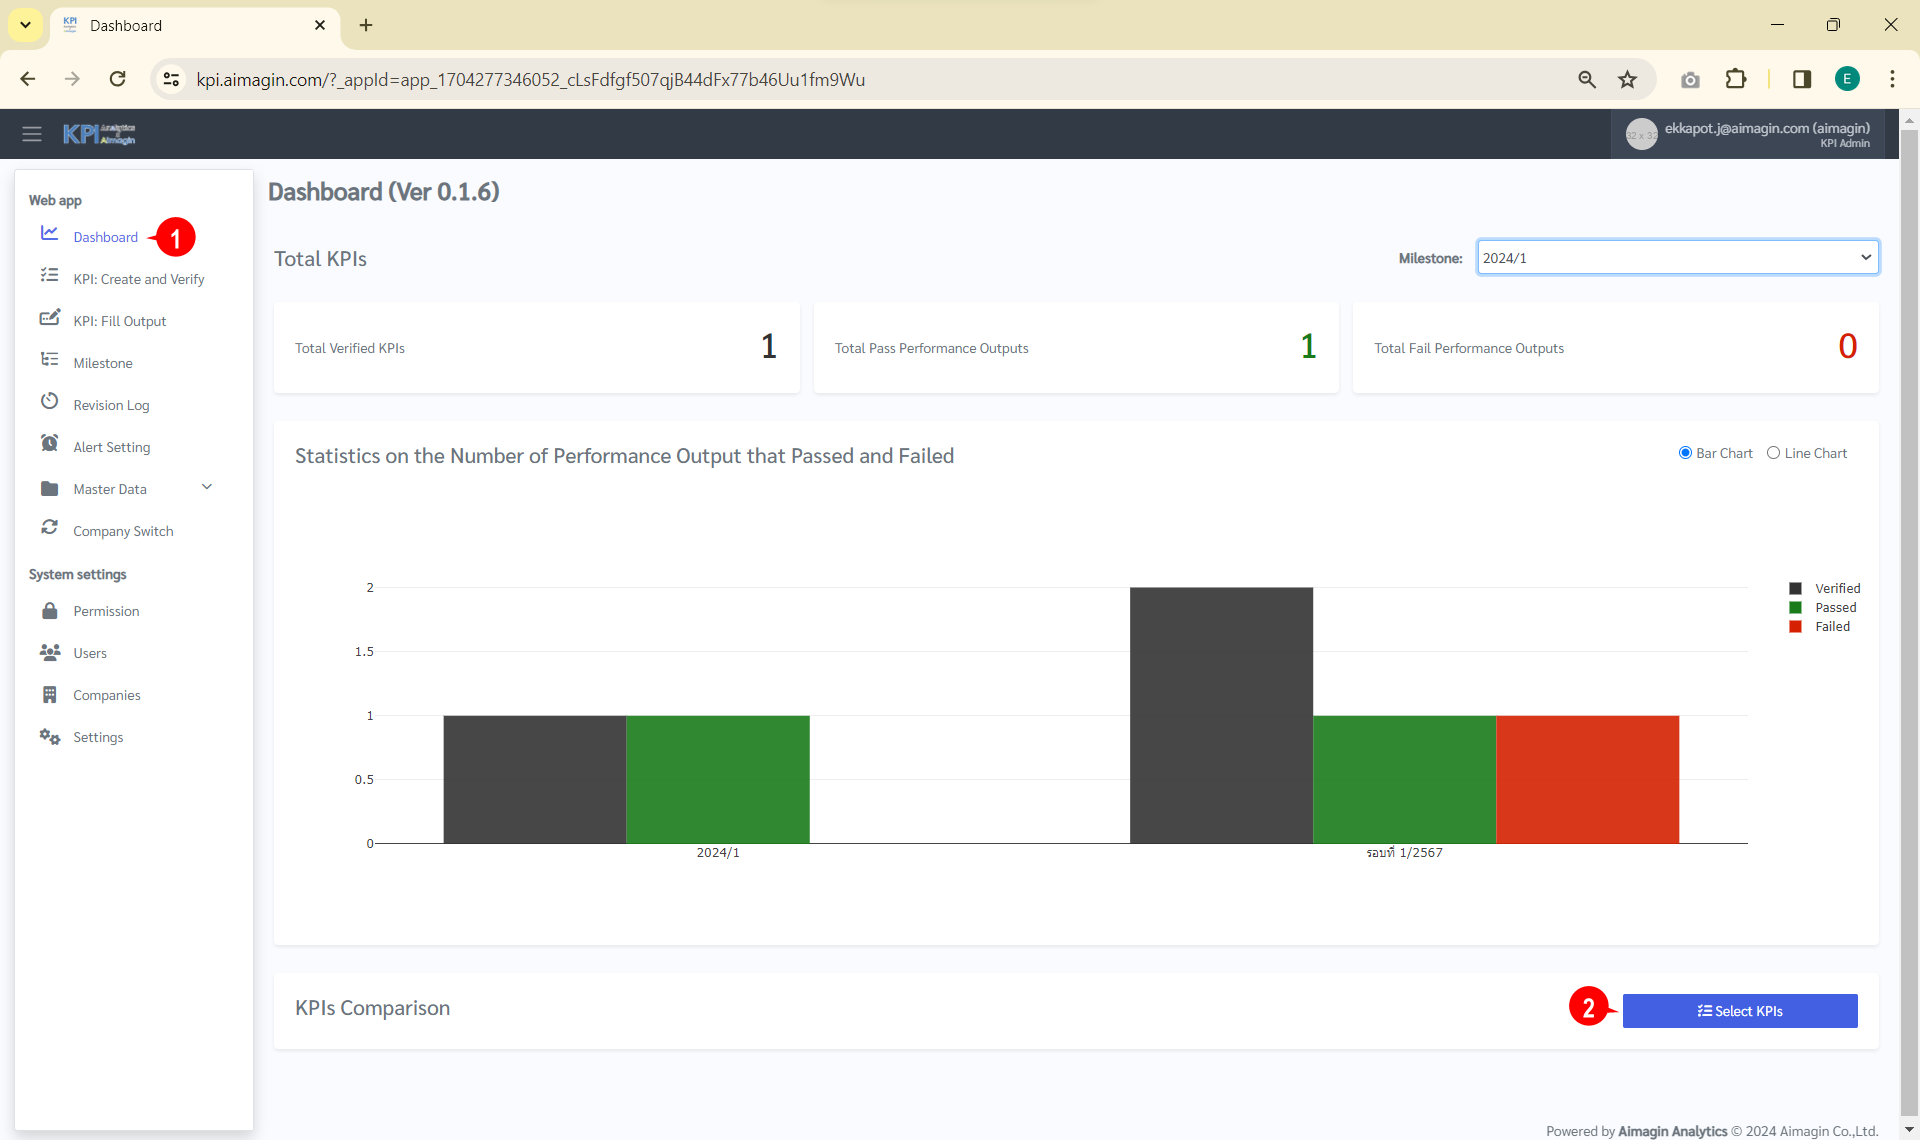Click the Companies building icon

coord(49,694)
